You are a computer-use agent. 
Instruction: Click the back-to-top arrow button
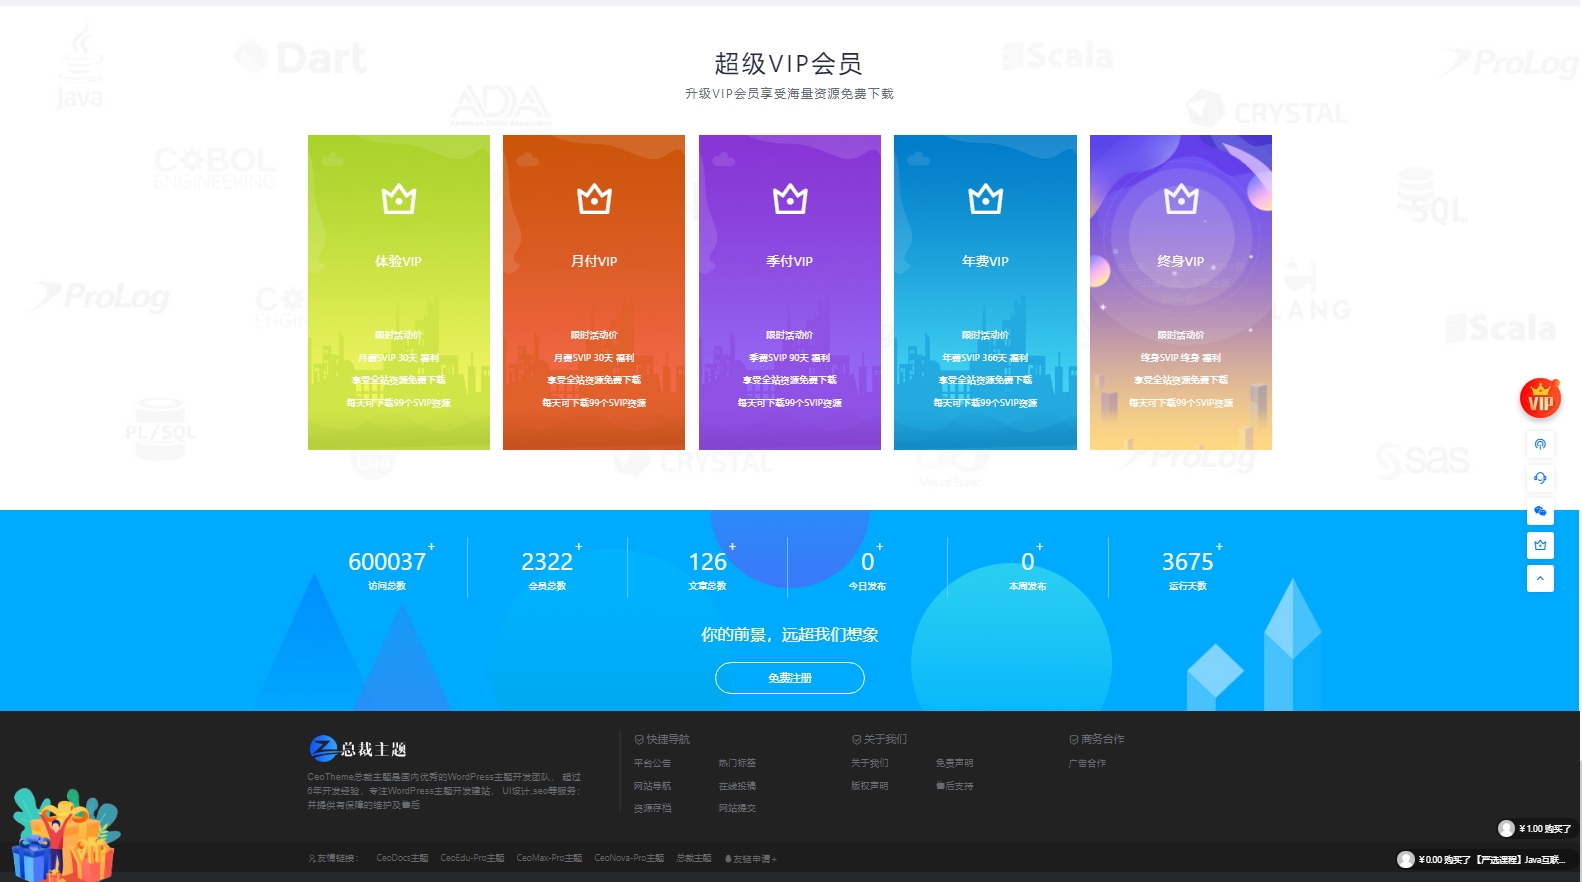point(1540,578)
